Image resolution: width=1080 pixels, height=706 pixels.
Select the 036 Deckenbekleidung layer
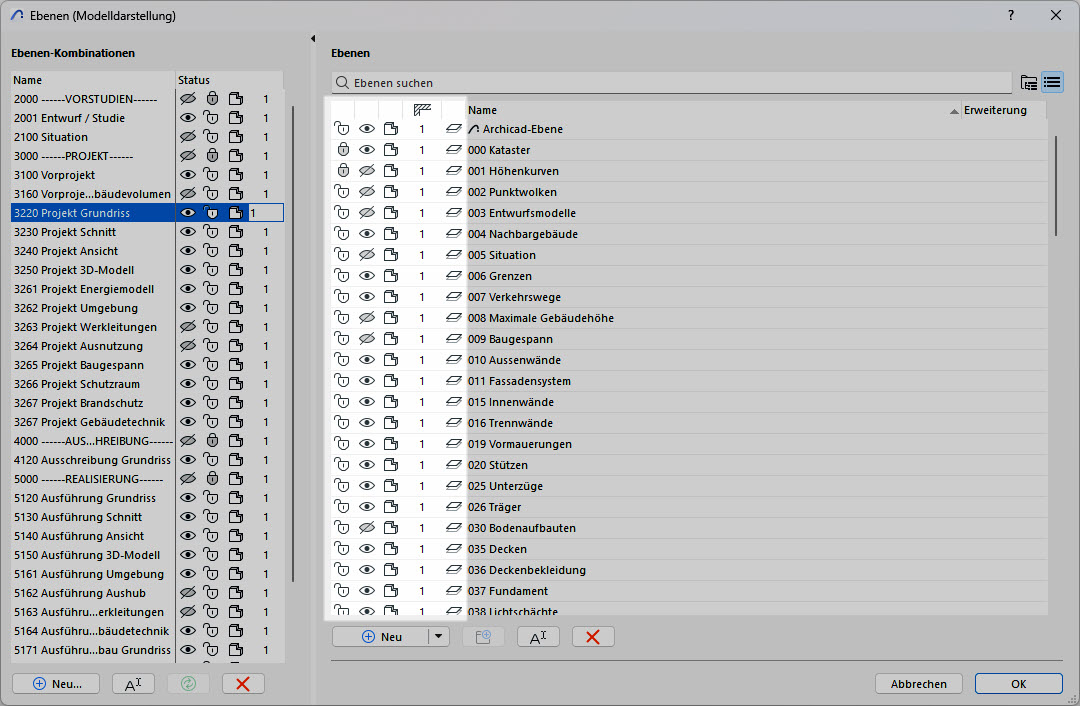pyautogui.click(x=527, y=570)
